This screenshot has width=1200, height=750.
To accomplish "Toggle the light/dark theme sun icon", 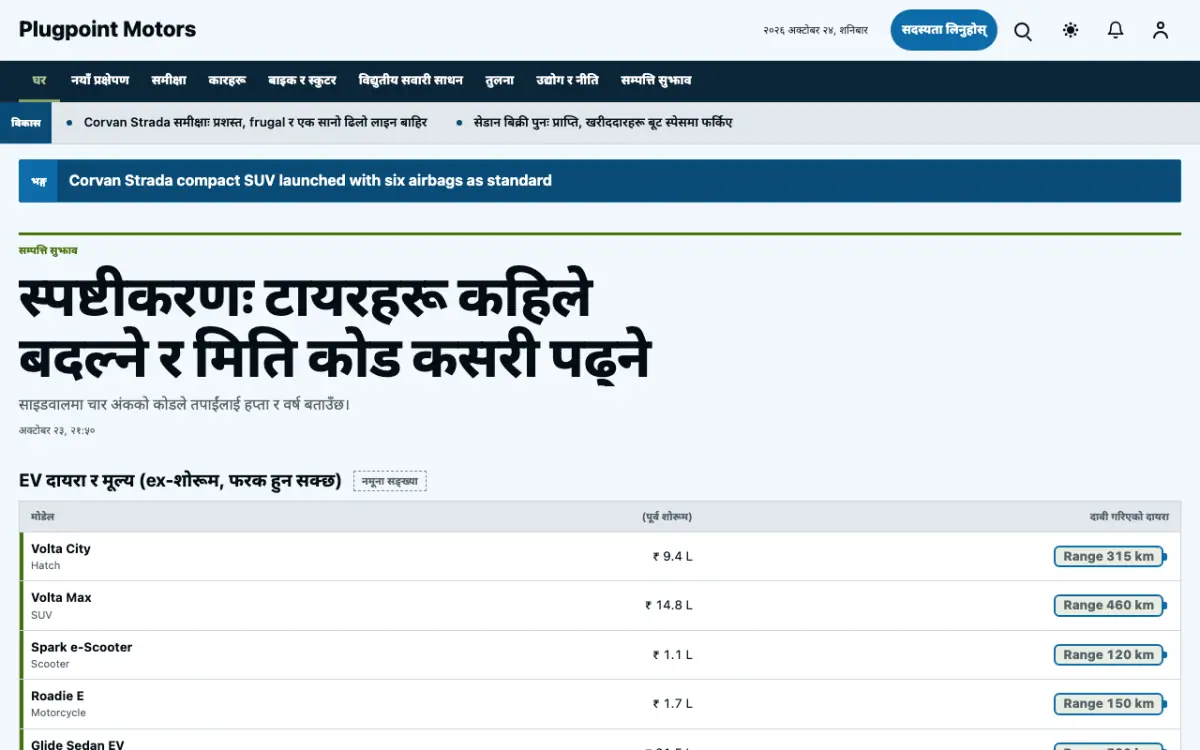I will (1071, 31).
